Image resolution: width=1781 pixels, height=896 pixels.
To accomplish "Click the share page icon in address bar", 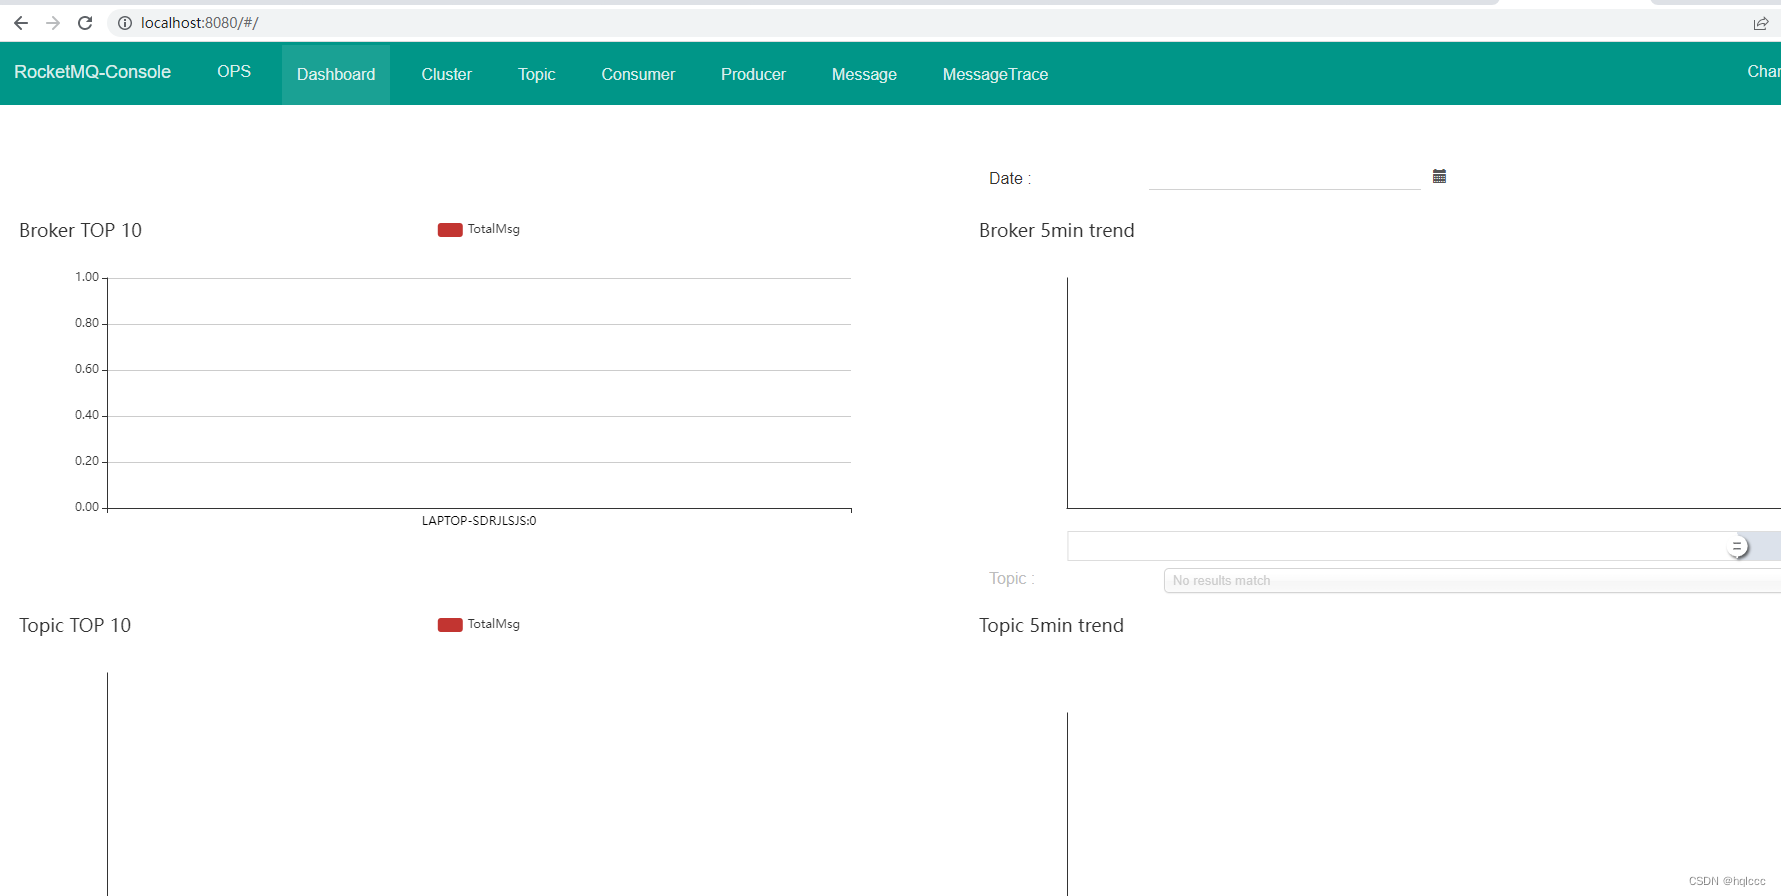I will click(1761, 23).
